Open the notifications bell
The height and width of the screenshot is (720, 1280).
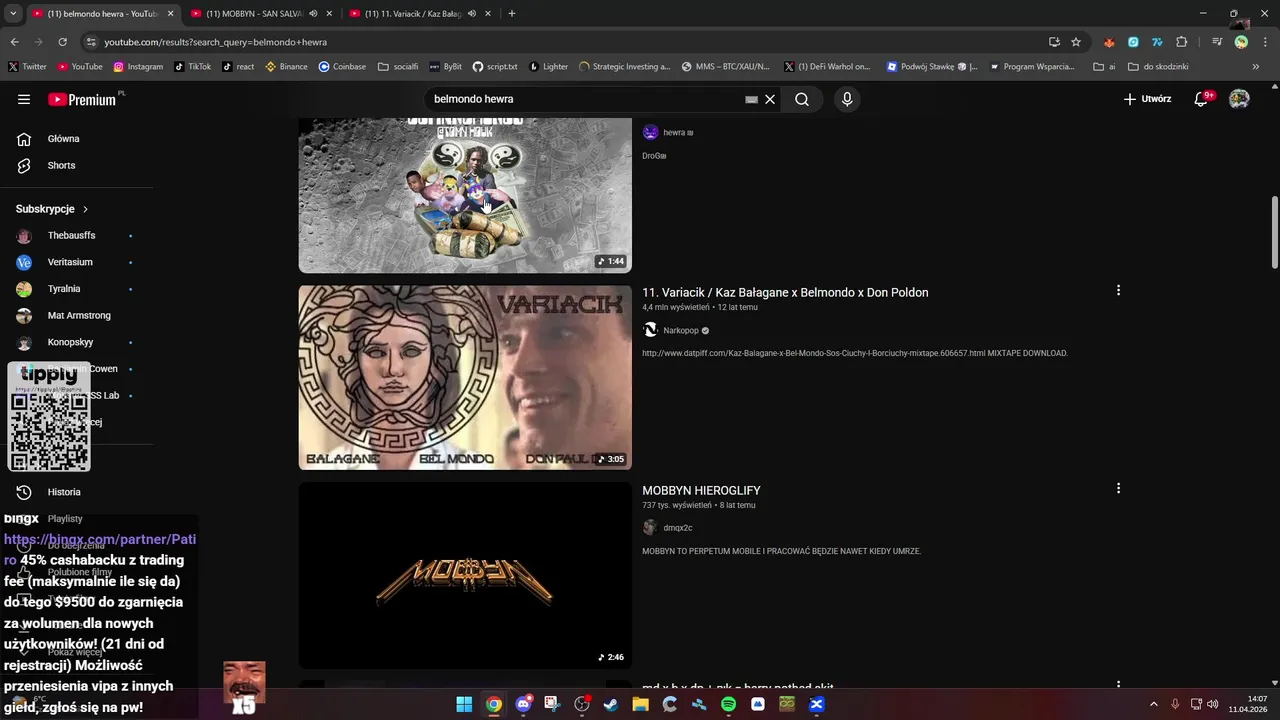click(1202, 99)
